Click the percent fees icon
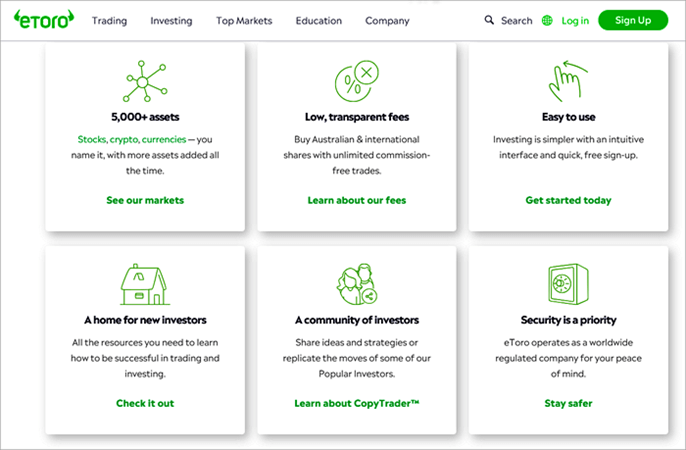 tap(357, 78)
